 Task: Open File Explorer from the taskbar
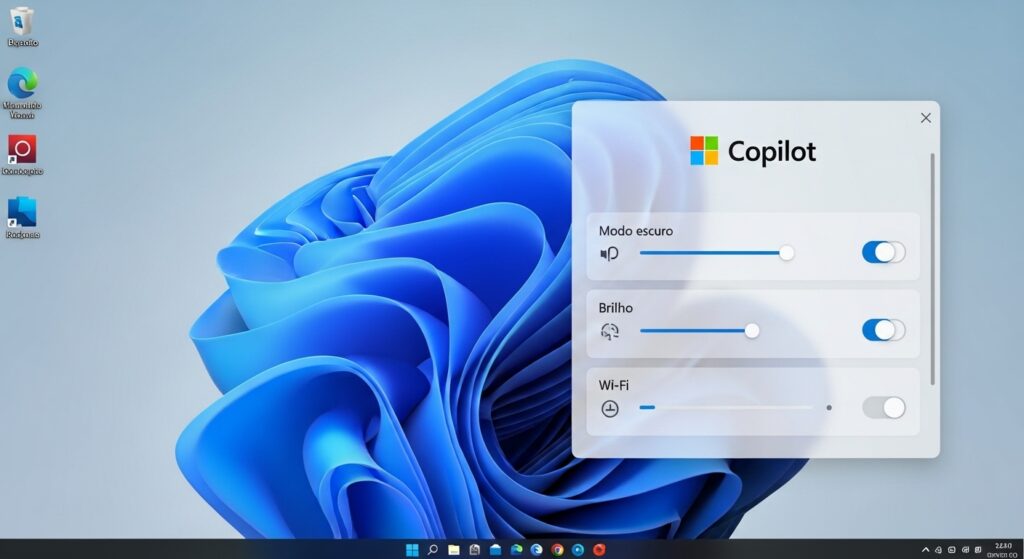point(454,550)
